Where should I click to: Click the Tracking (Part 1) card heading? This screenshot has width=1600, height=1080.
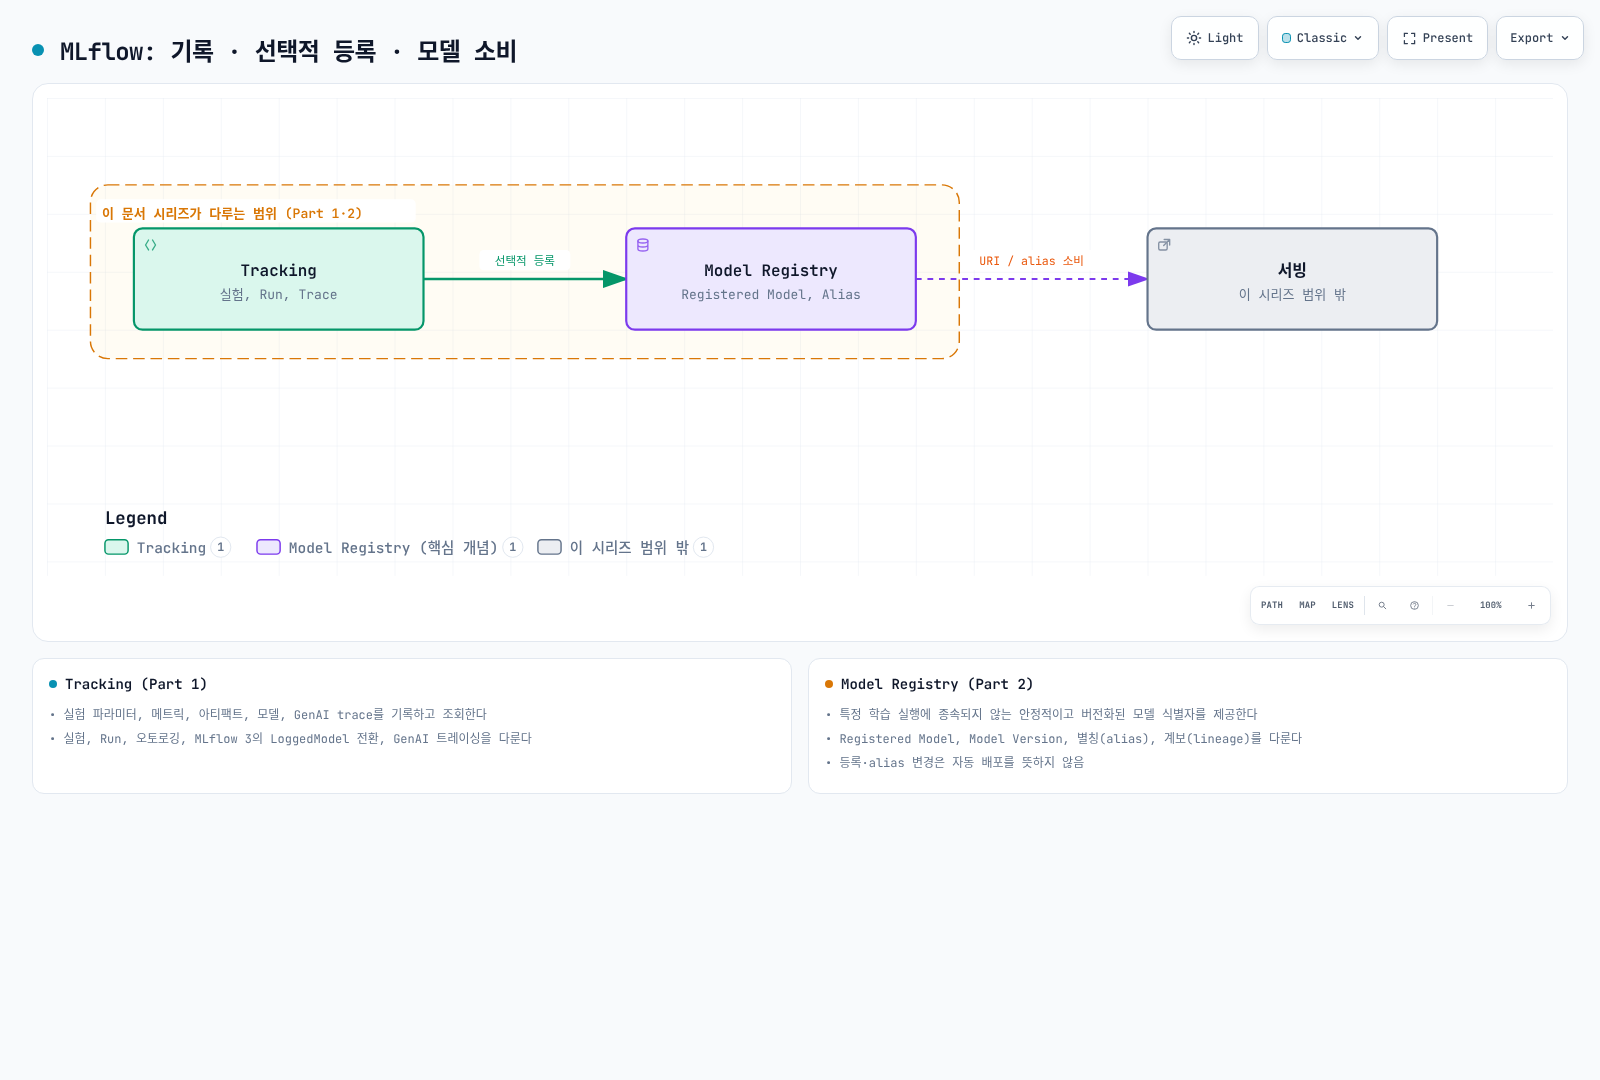pos(136,684)
